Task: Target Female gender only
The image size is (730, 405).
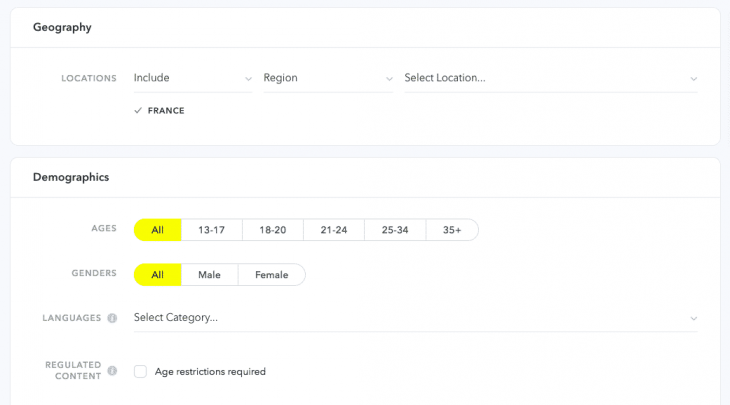Action: (x=271, y=275)
